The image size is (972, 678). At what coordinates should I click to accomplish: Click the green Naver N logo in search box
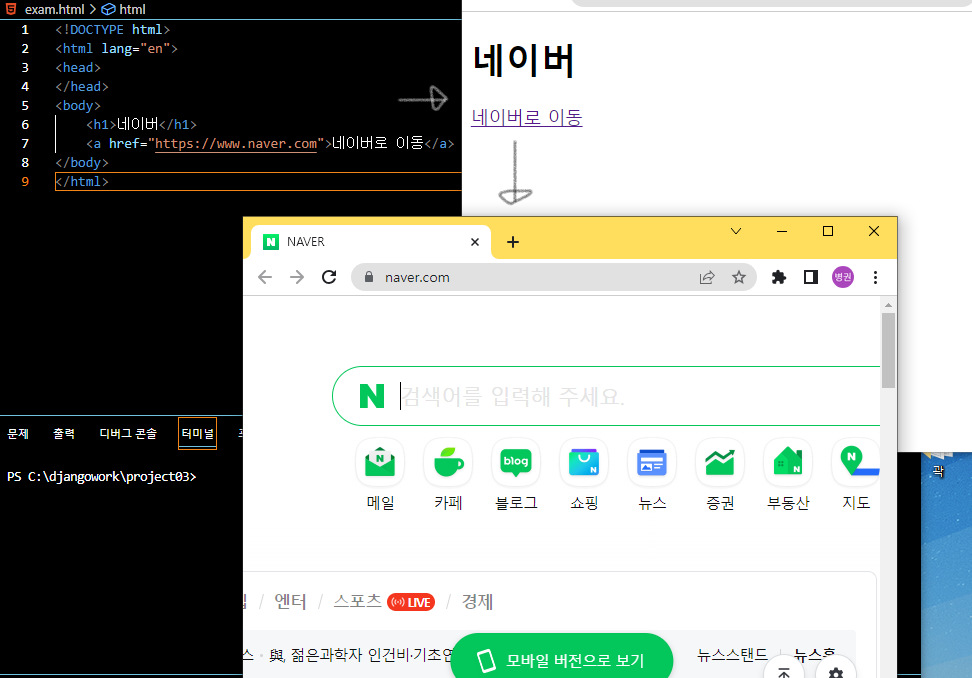pyautogui.click(x=372, y=396)
